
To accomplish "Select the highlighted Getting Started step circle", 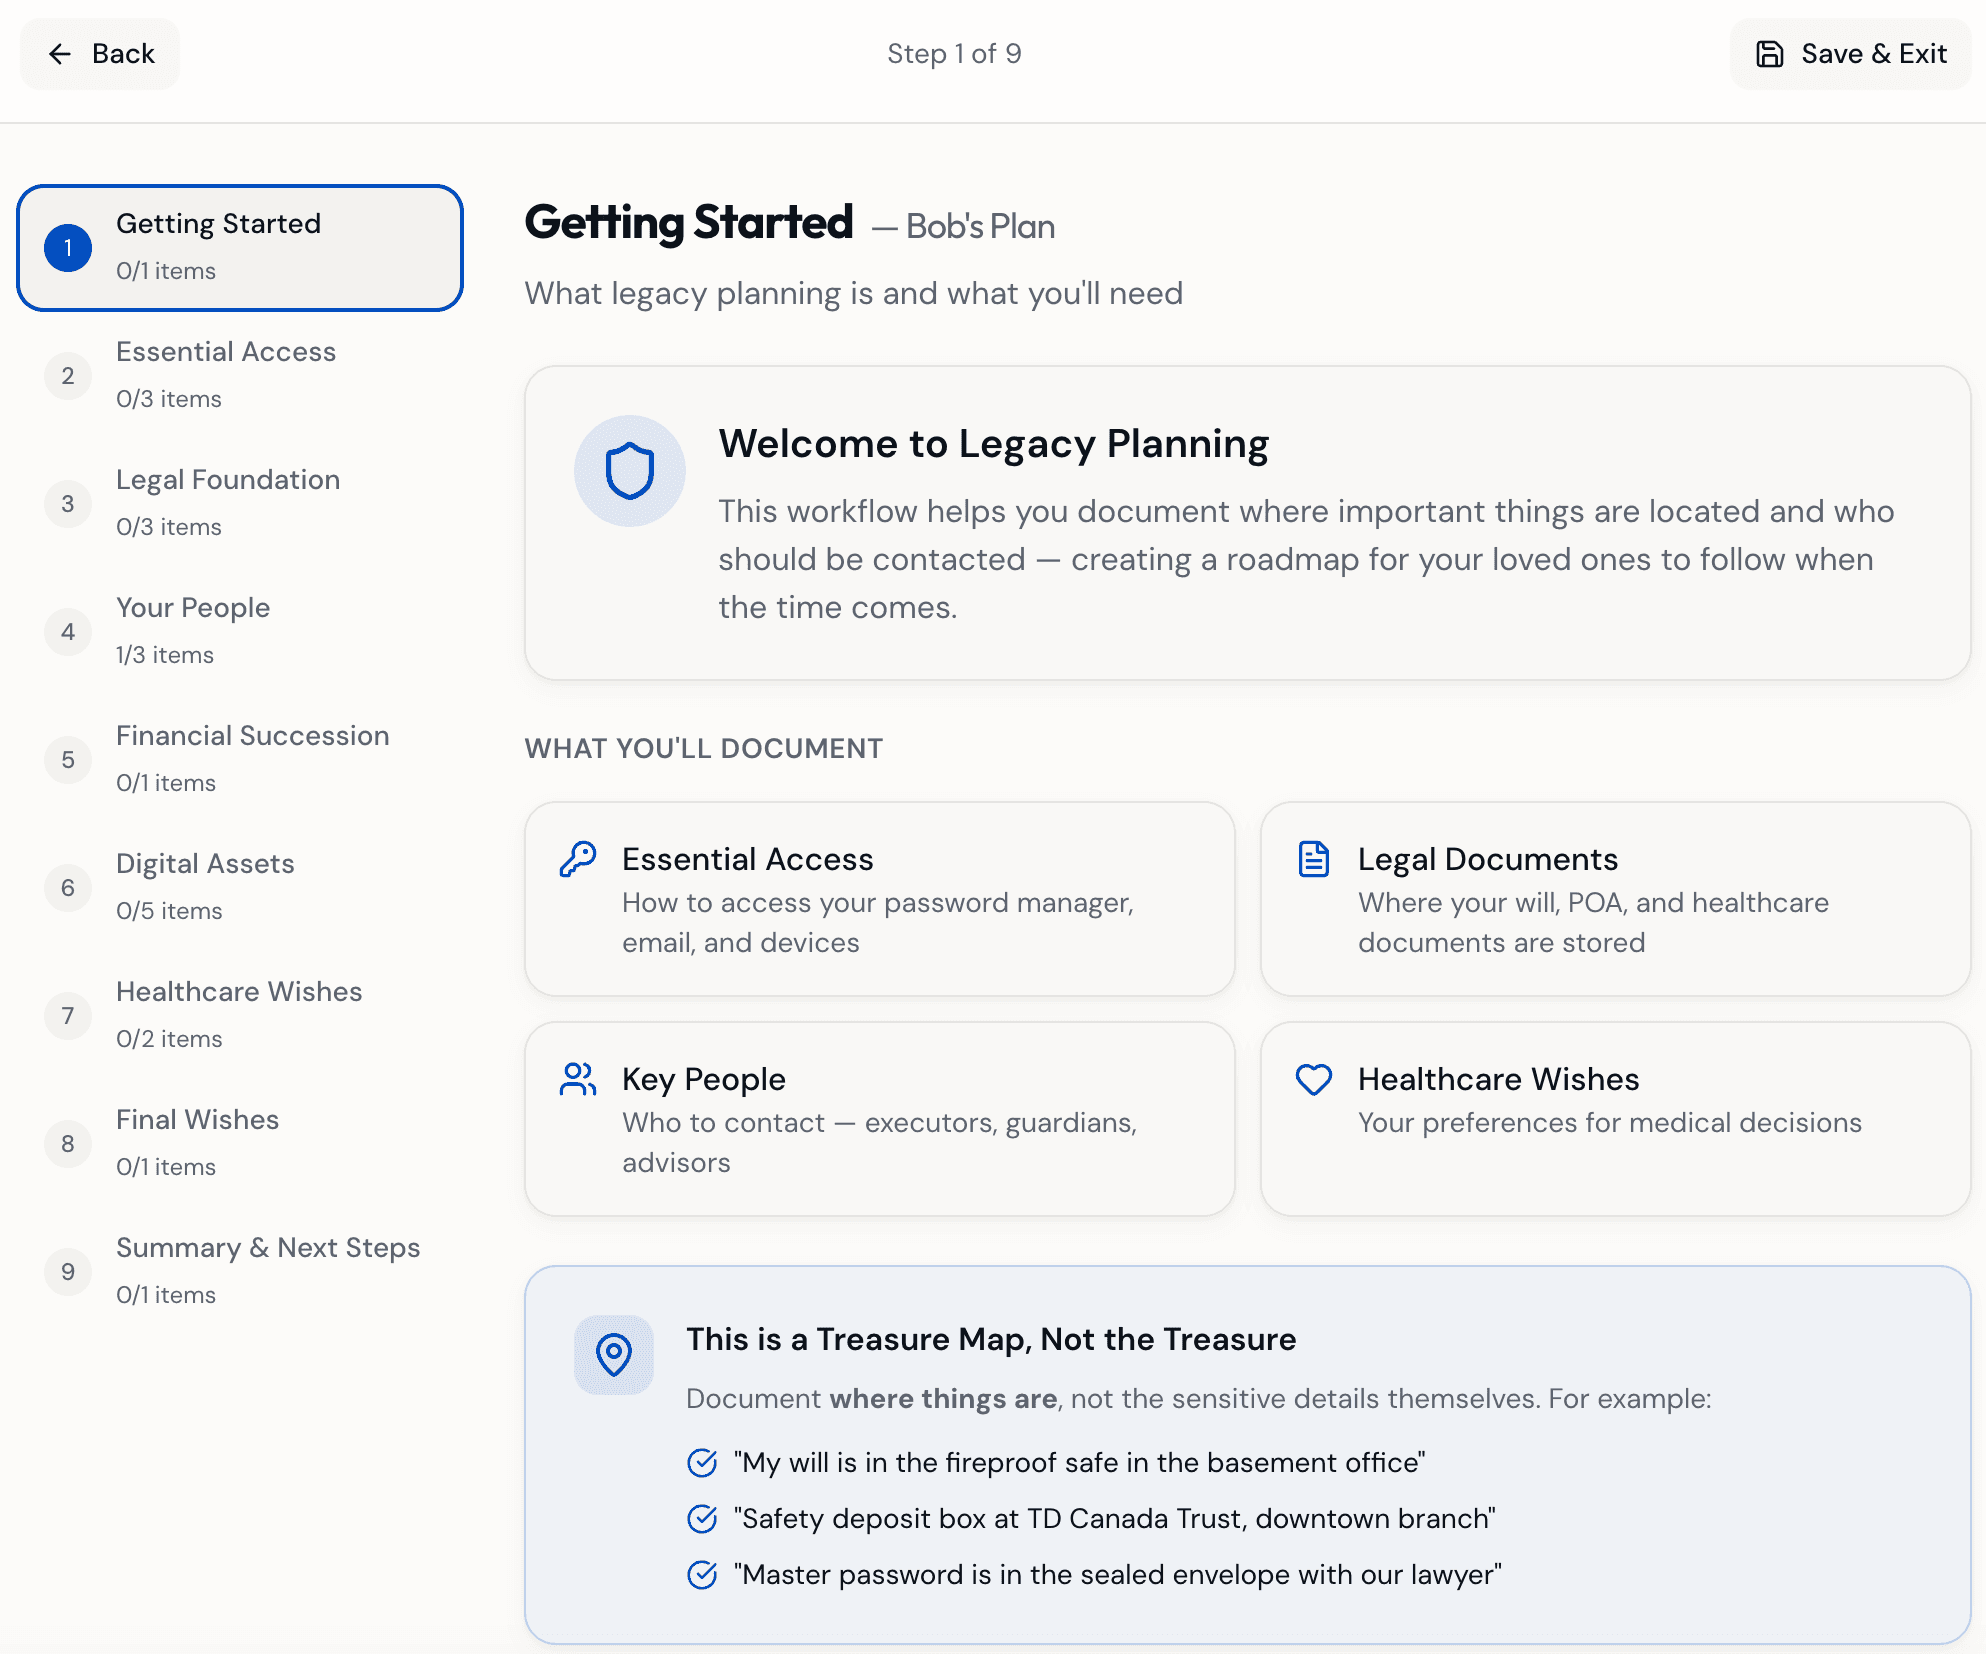I will coord(67,248).
